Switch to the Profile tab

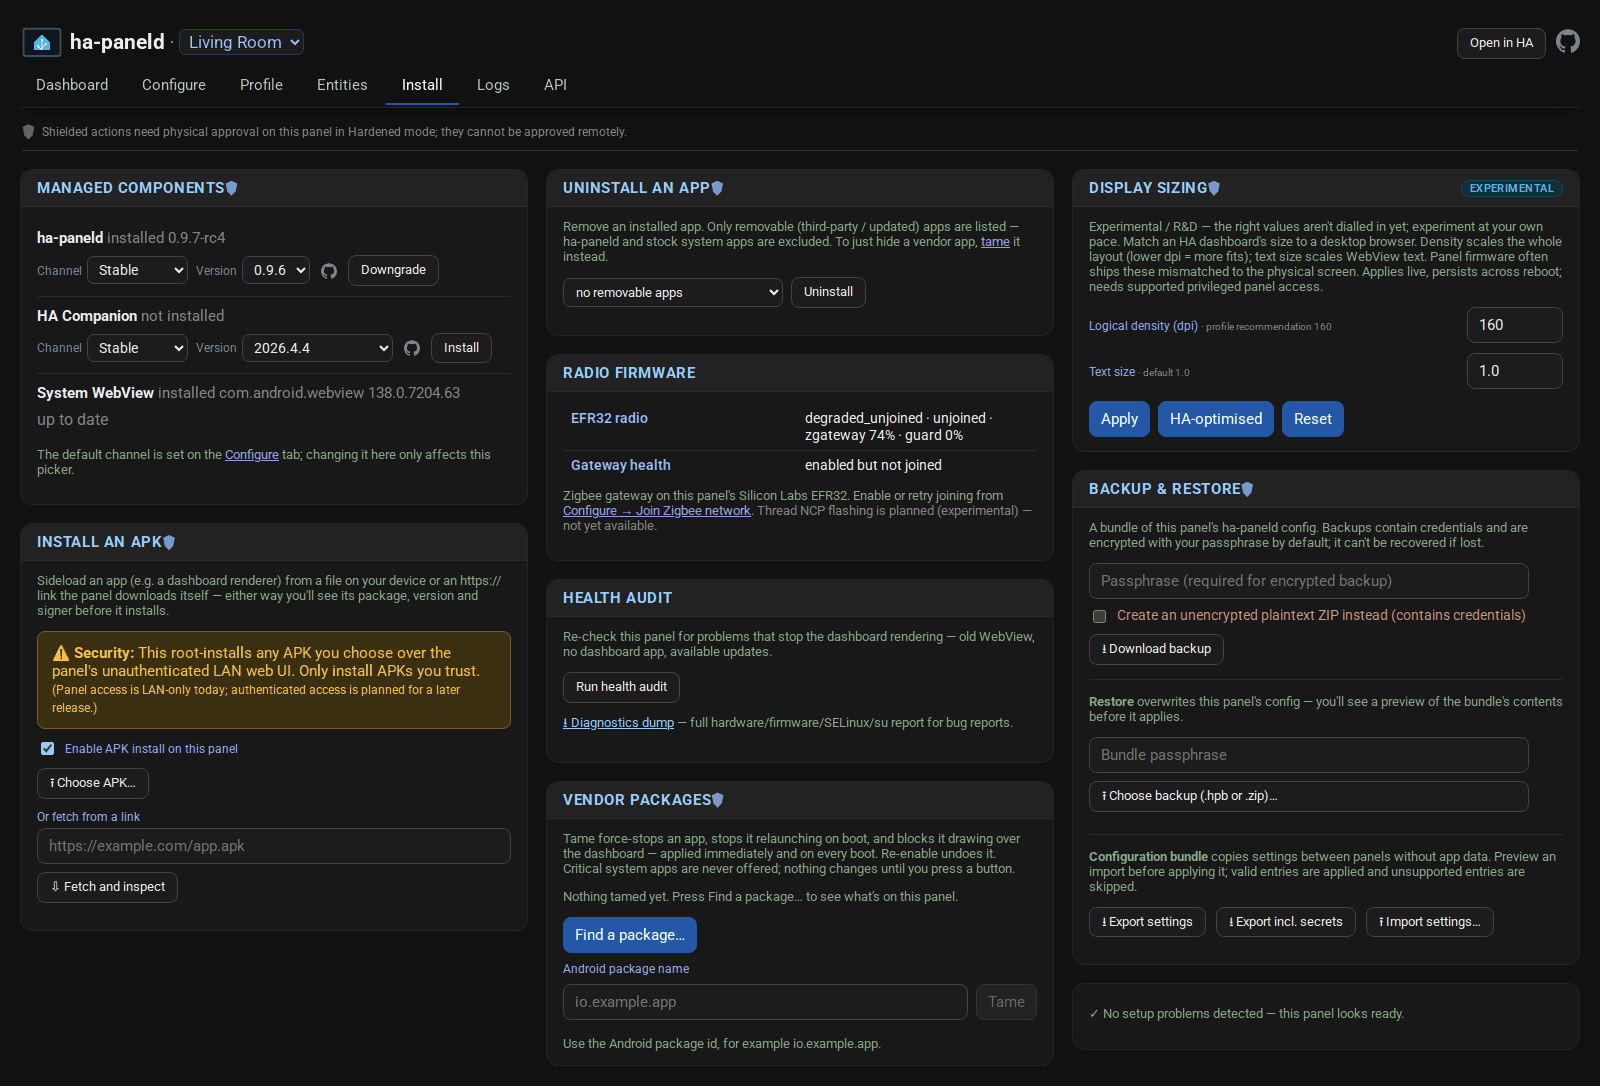pos(261,85)
